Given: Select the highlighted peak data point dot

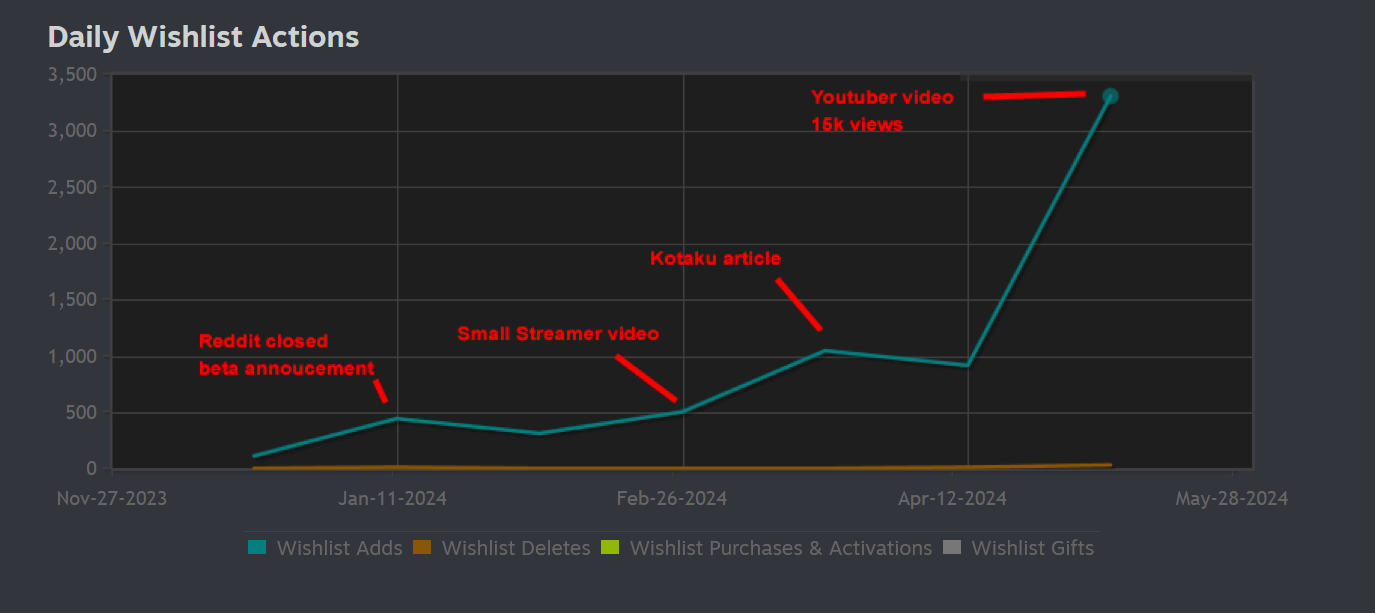Looking at the screenshot, I should [1110, 96].
